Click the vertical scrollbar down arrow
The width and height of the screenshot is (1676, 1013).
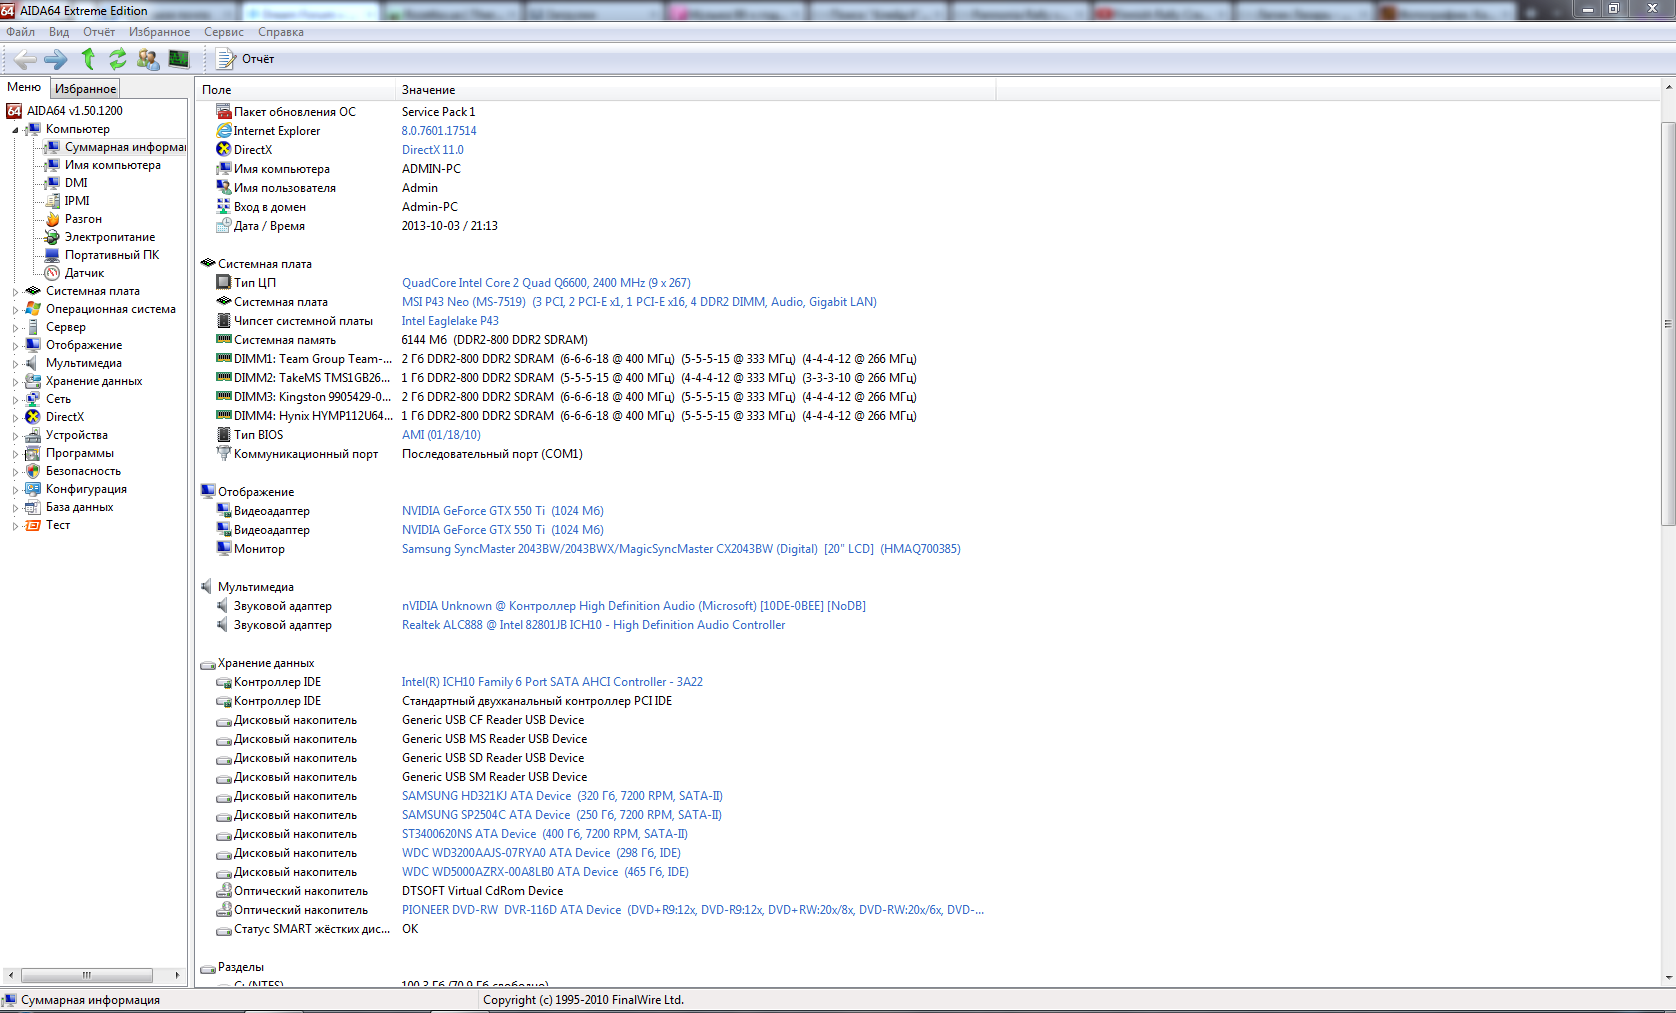tap(1668, 978)
